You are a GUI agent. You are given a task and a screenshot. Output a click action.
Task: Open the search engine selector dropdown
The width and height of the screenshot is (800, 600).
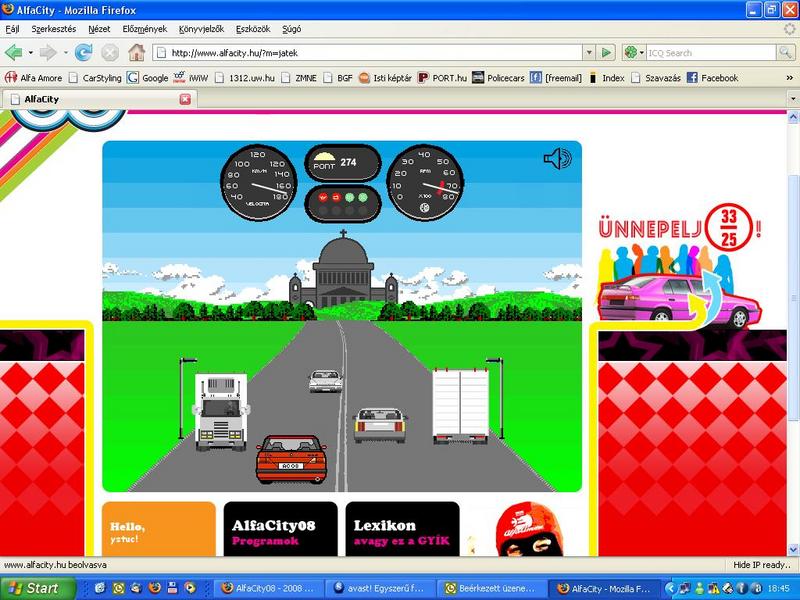point(634,53)
